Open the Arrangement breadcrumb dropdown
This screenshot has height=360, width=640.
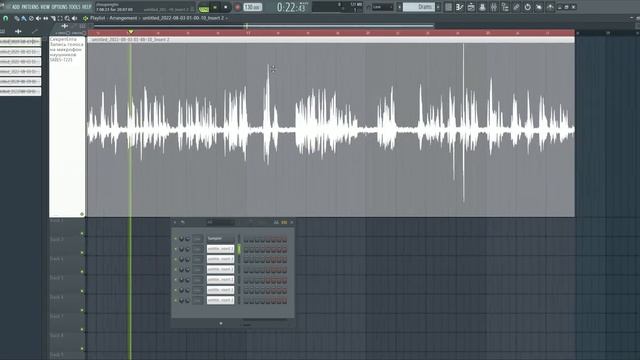(x=123, y=18)
